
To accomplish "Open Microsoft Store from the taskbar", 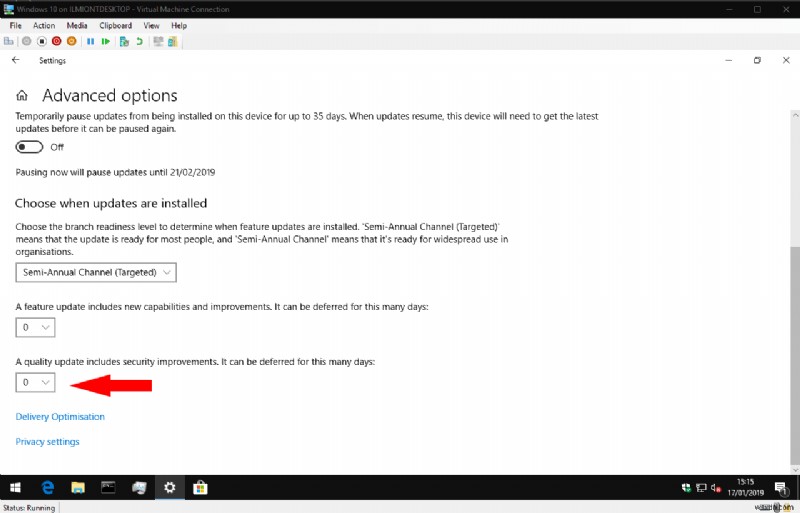I will 200,488.
